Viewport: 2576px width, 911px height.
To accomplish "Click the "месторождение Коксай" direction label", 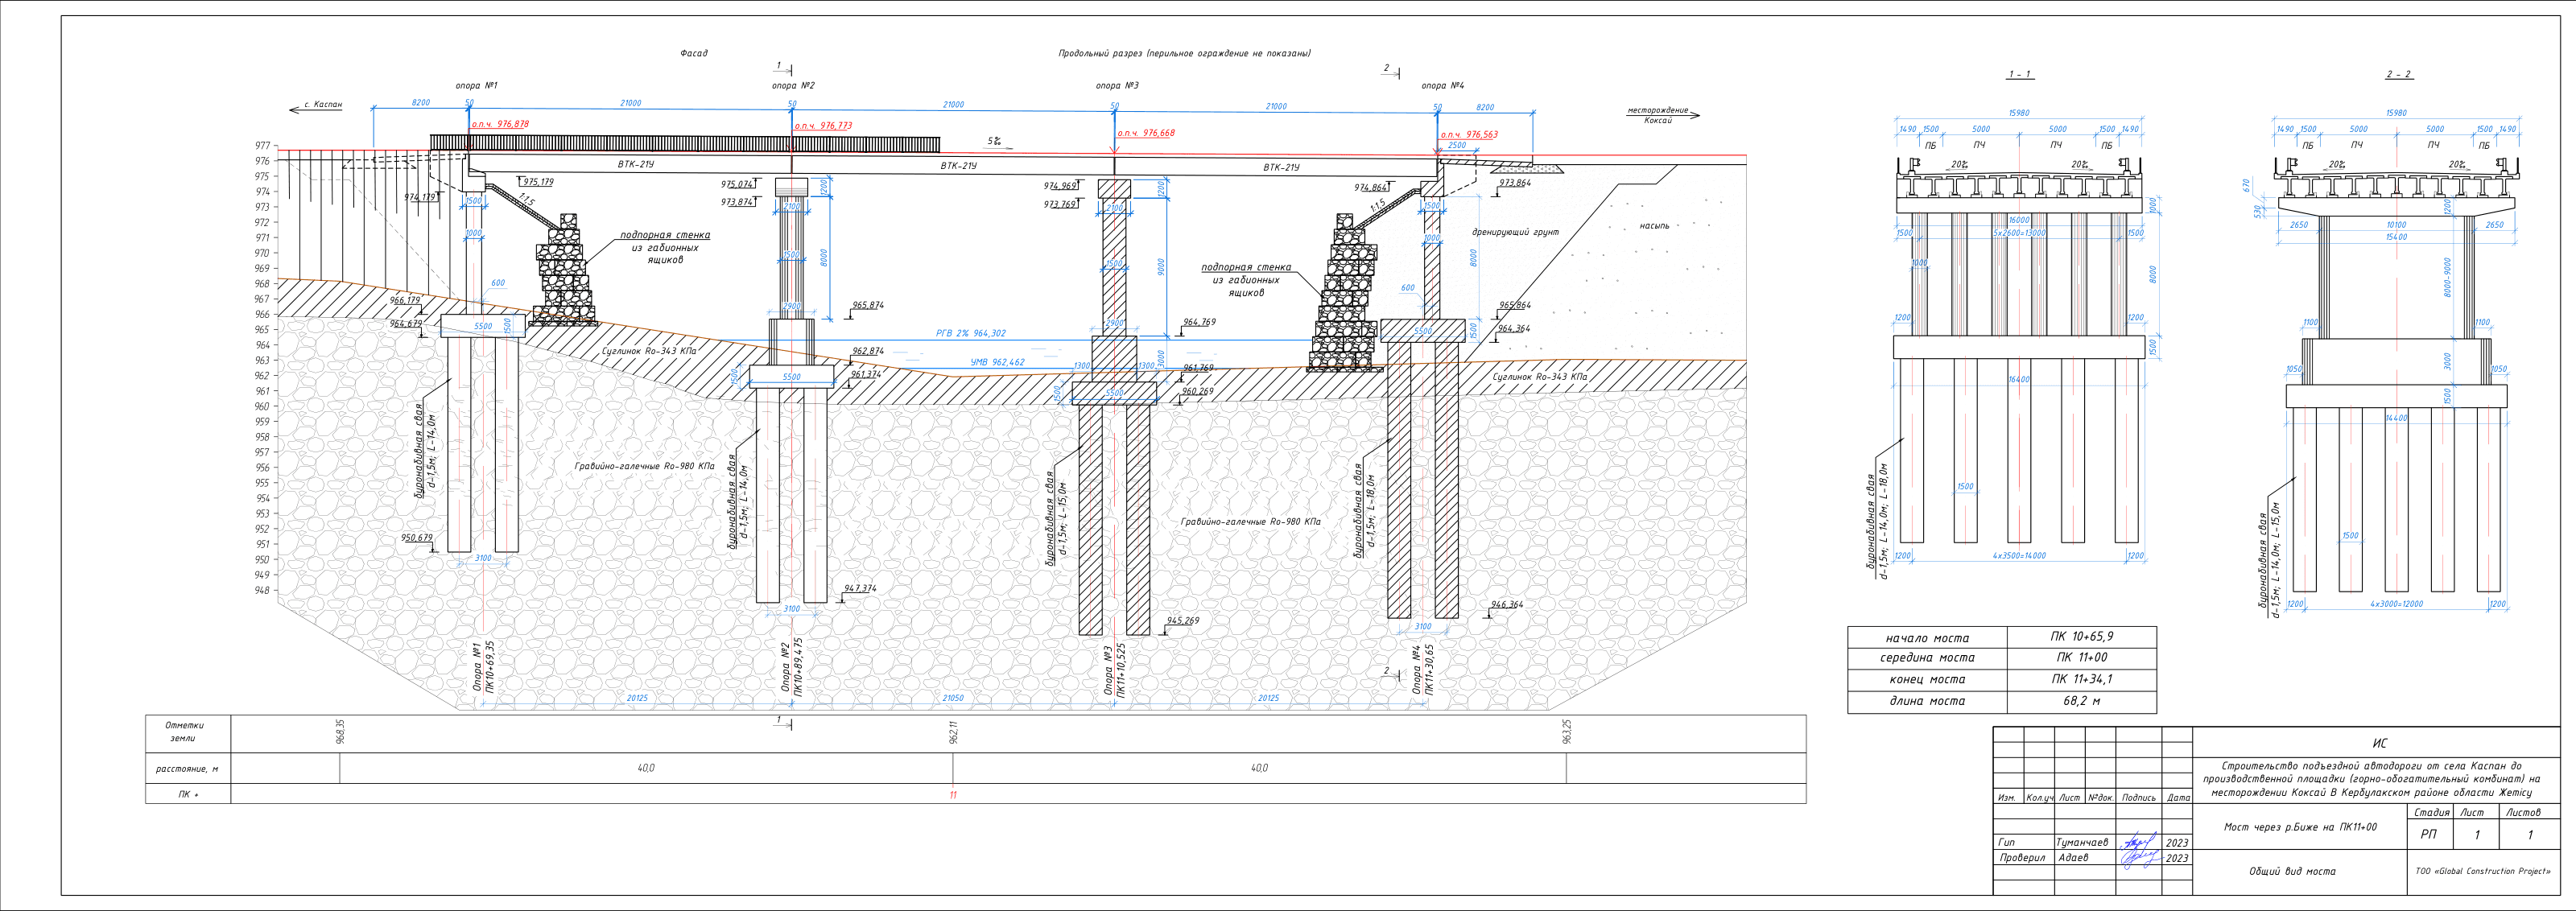I will [1657, 115].
